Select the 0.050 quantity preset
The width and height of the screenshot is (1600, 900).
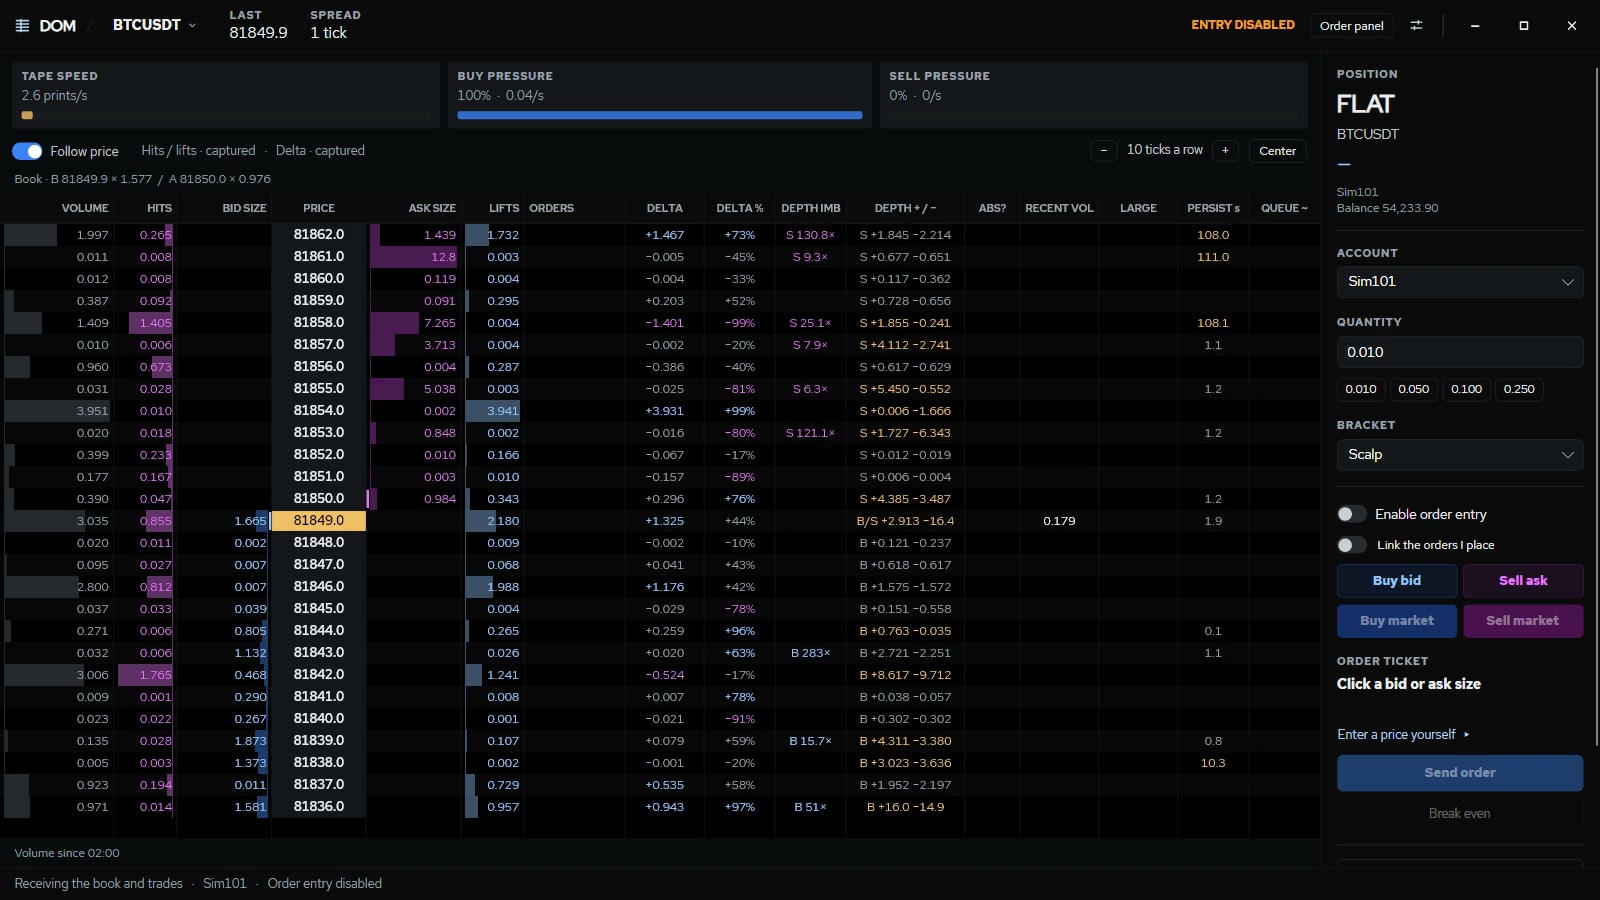(1414, 389)
